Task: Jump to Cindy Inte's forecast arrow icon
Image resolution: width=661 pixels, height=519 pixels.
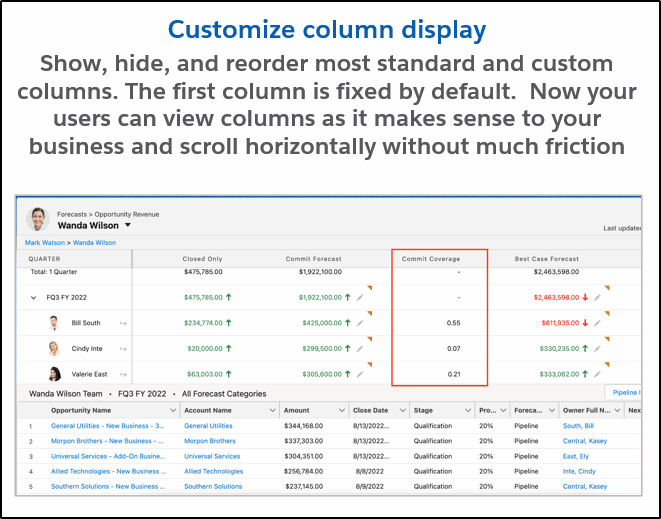Action: 123,349
